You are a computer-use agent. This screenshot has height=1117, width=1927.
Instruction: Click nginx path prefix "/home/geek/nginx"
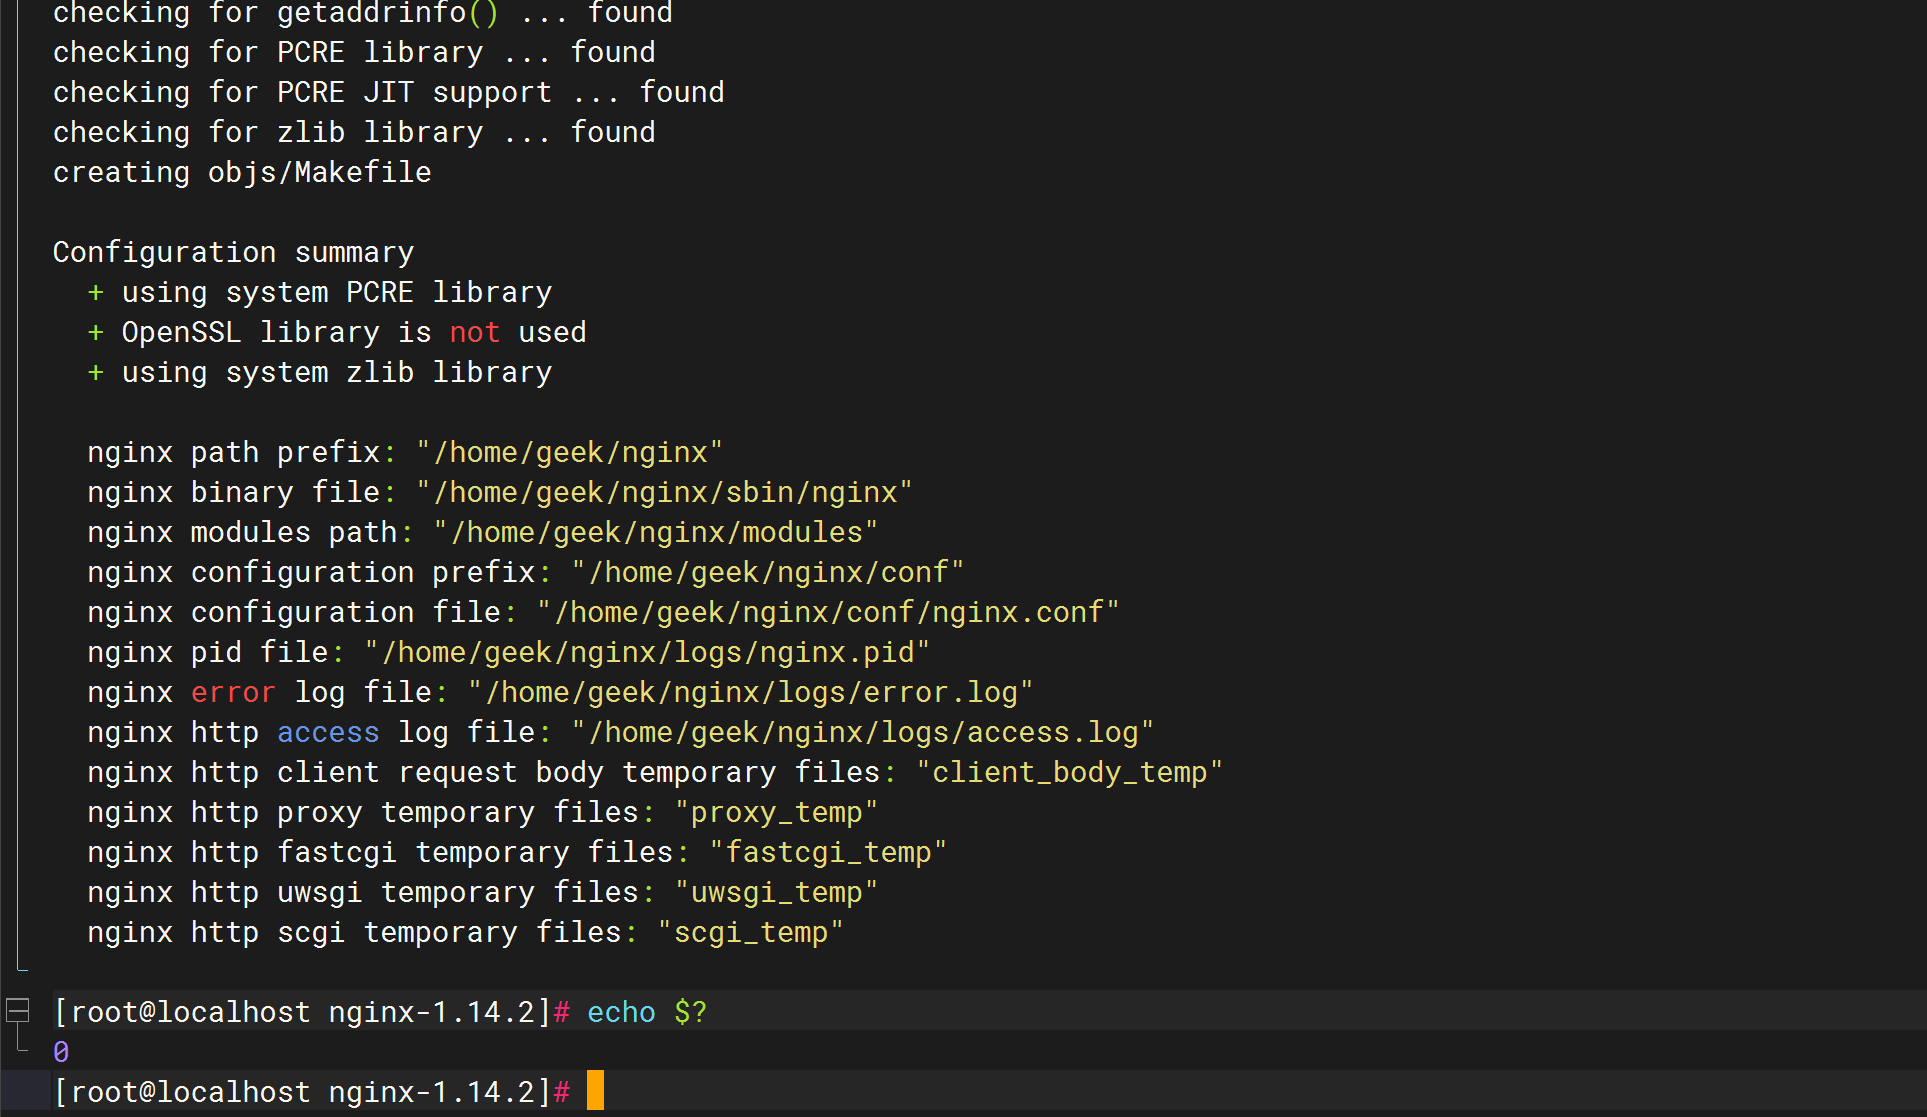click(x=570, y=452)
